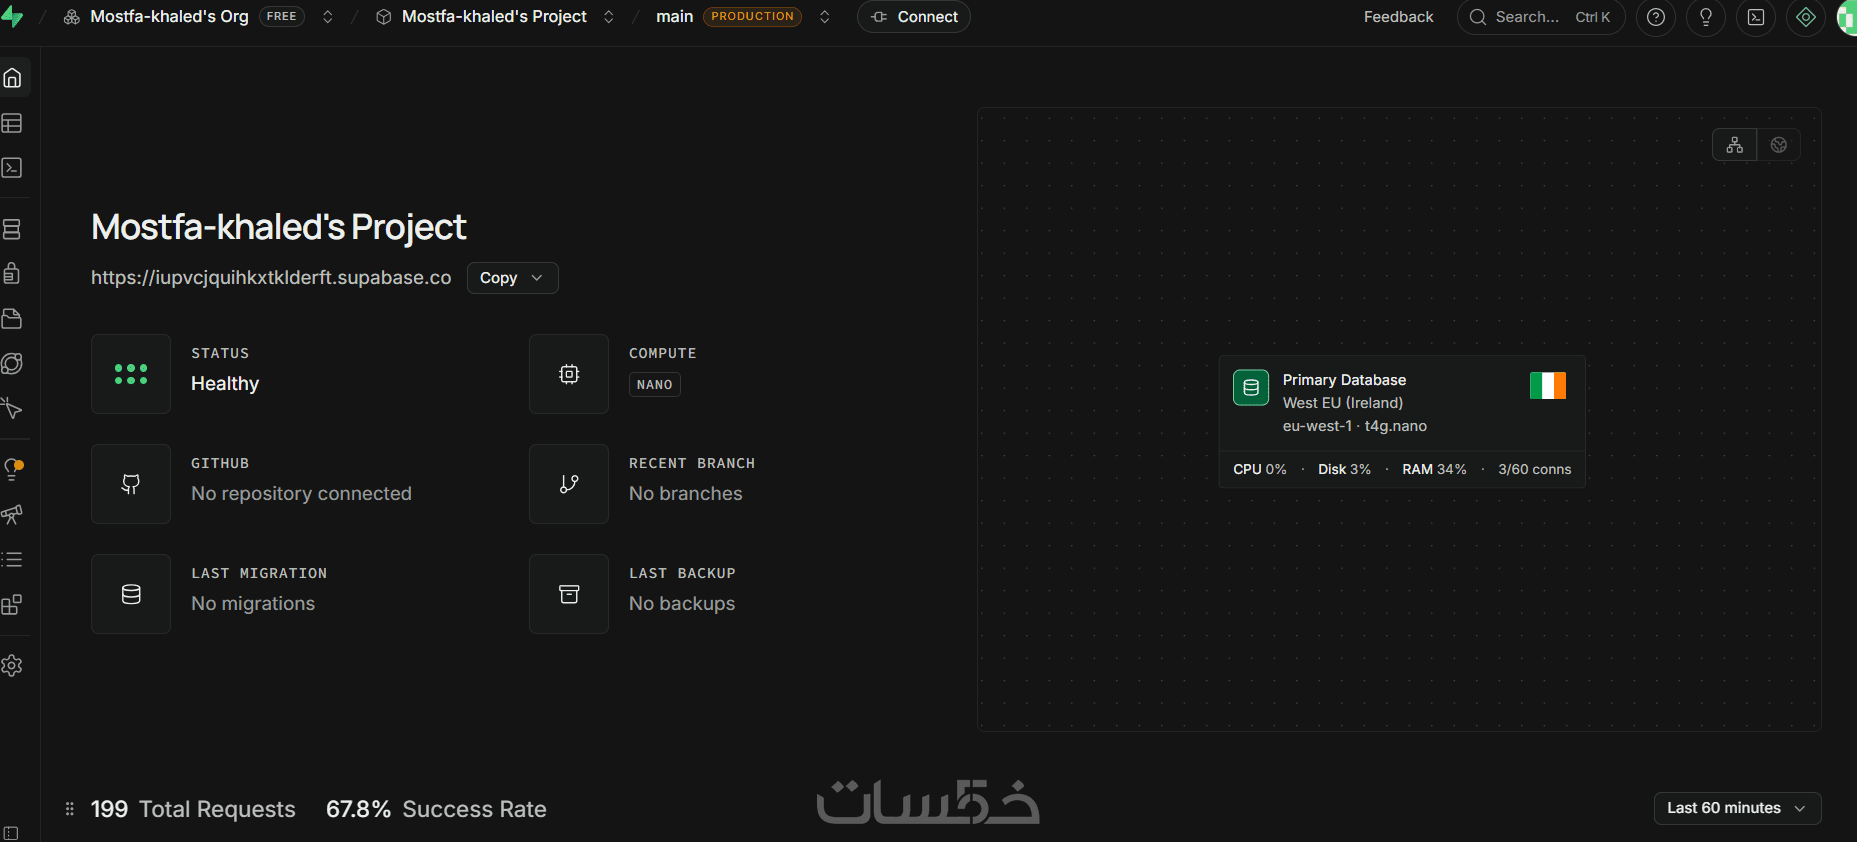Image resolution: width=1857 pixels, height=842 pixels.
Task: Select the Primary Database card
Action: pyautogui.click(x=1402, y=421)
